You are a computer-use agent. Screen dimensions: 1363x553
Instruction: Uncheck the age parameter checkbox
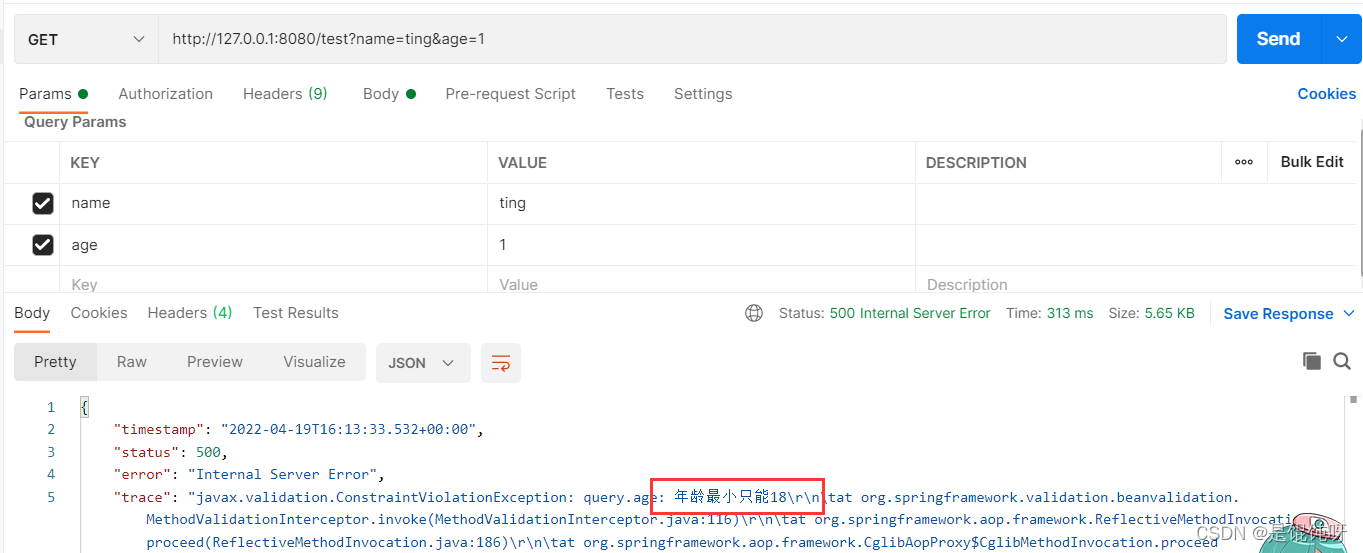pos(43,245)
